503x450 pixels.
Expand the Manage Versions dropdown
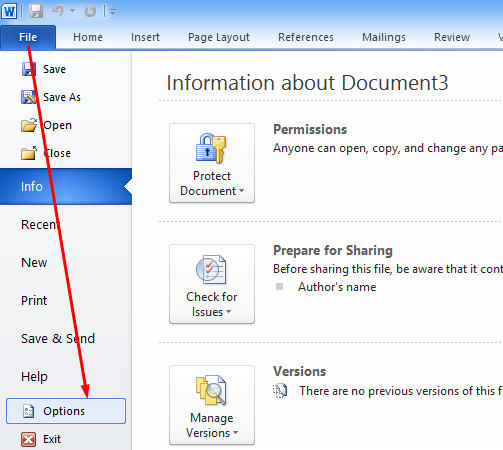[212, 405]
